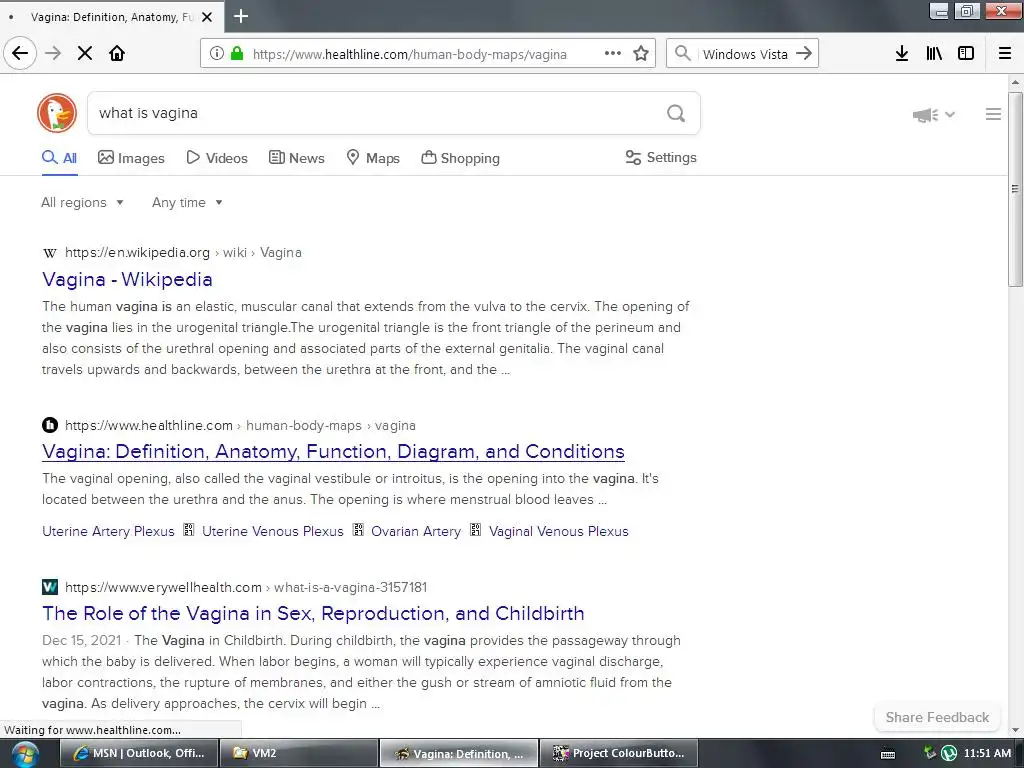
Task: Click the Healthline favicon beside result URL
Action: click(x=50, y=425)
